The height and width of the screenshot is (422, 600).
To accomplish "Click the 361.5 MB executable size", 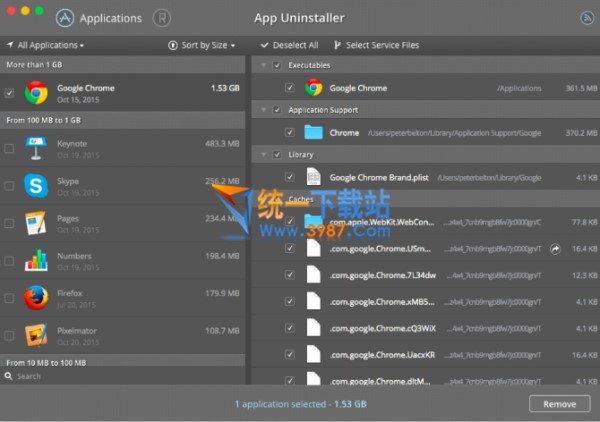I will coord(581,88).
